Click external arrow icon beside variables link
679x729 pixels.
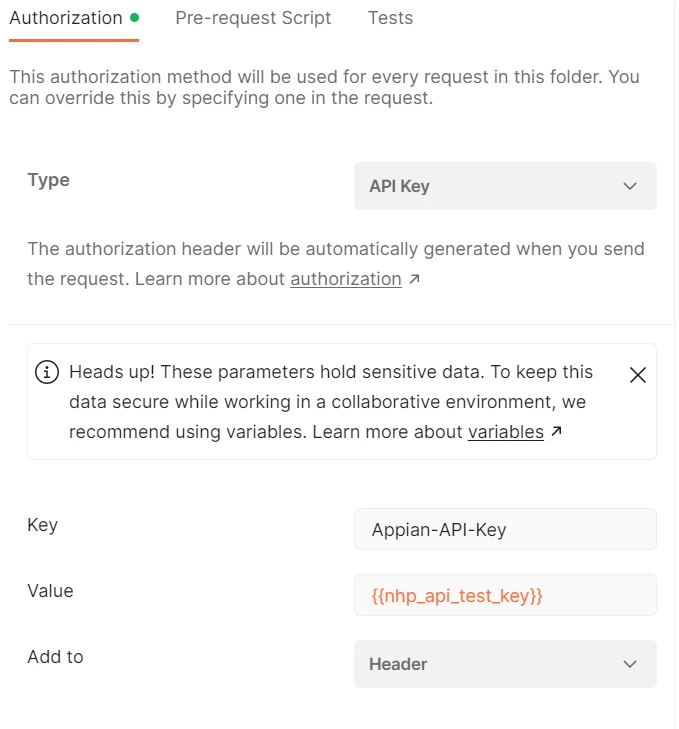(556, 431)
